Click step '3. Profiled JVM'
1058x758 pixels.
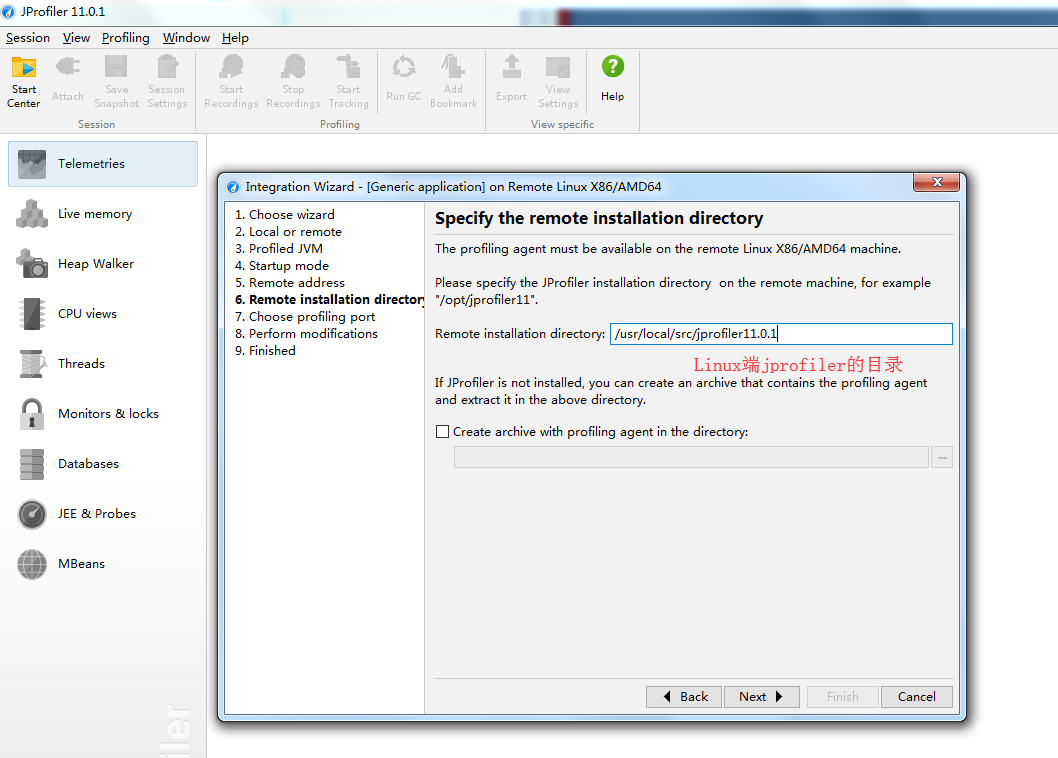pyautogui.click(x=279, y=248)
